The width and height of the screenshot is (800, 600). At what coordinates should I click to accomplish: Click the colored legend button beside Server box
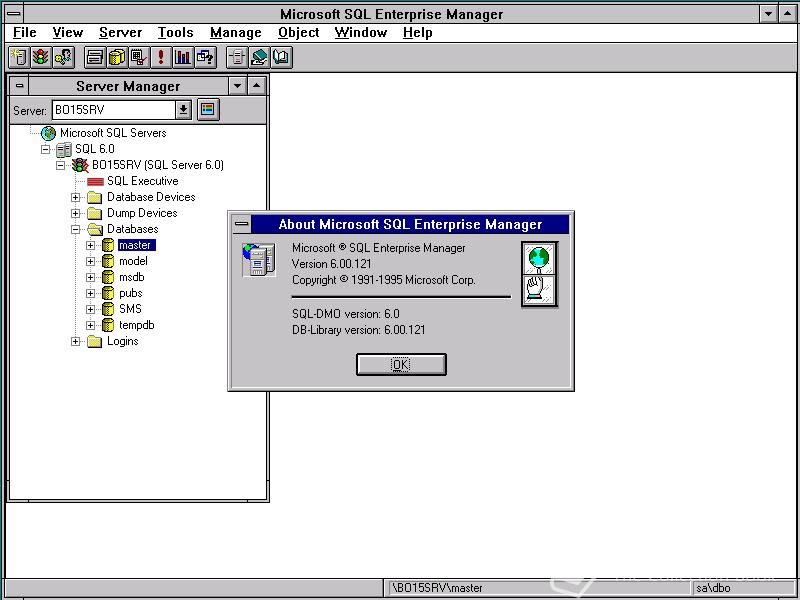click(208, 109)
